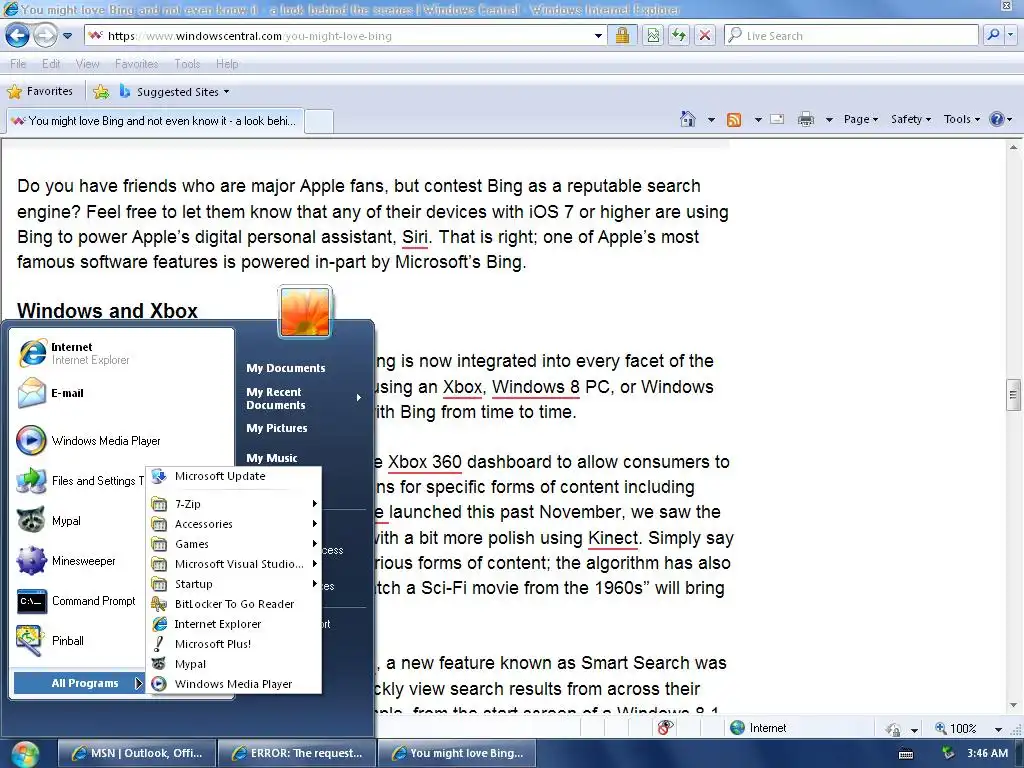Expand the 7-Zip program folder

tap(234, 504)
